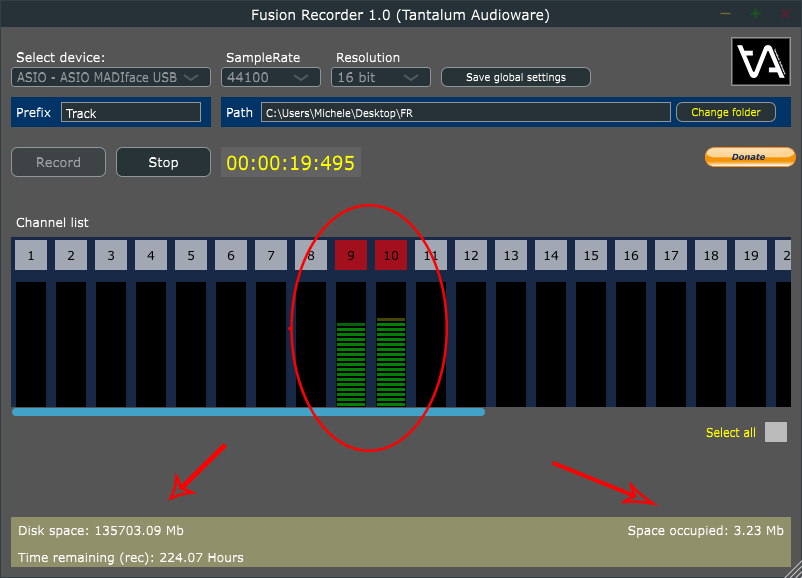The width and height of the screenshot is (802, 578).
Task: Click the Disk space 135703.09 Mb text
Action: pyautogui.click(x=101, y=530)
